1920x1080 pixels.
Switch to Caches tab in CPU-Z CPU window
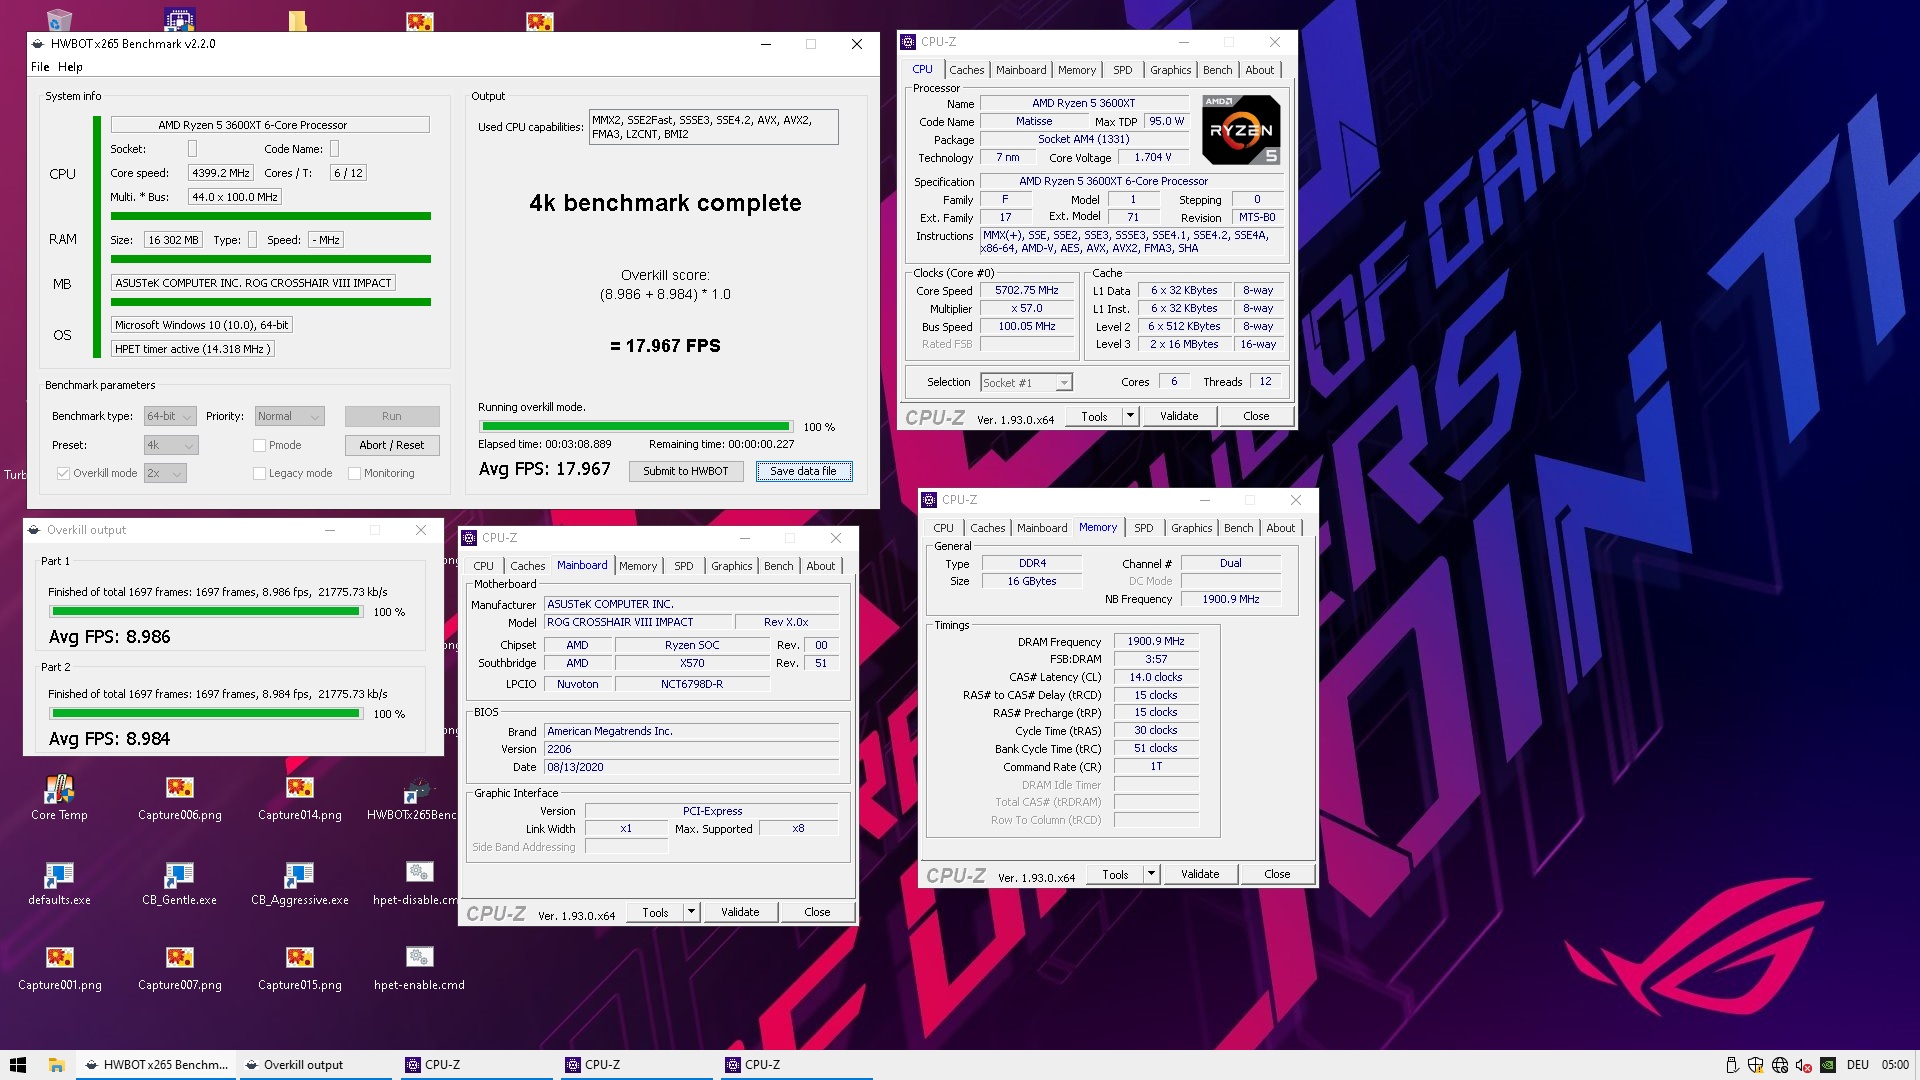967,70
